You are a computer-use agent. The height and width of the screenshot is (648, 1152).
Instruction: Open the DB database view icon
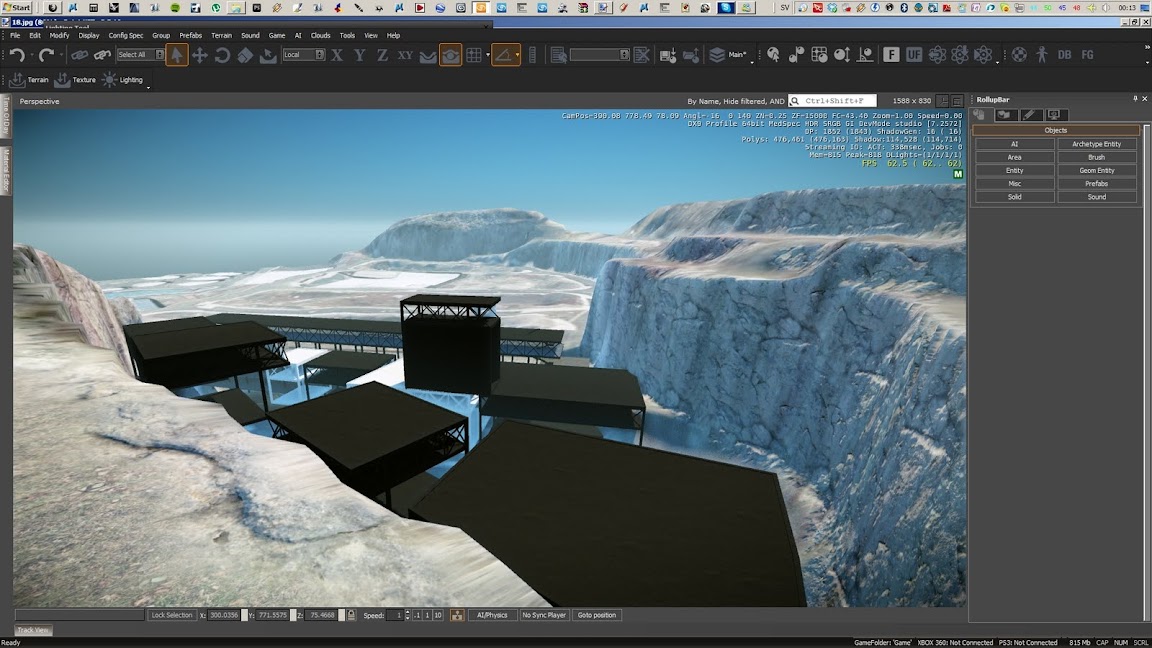(x=1064, y=55)
